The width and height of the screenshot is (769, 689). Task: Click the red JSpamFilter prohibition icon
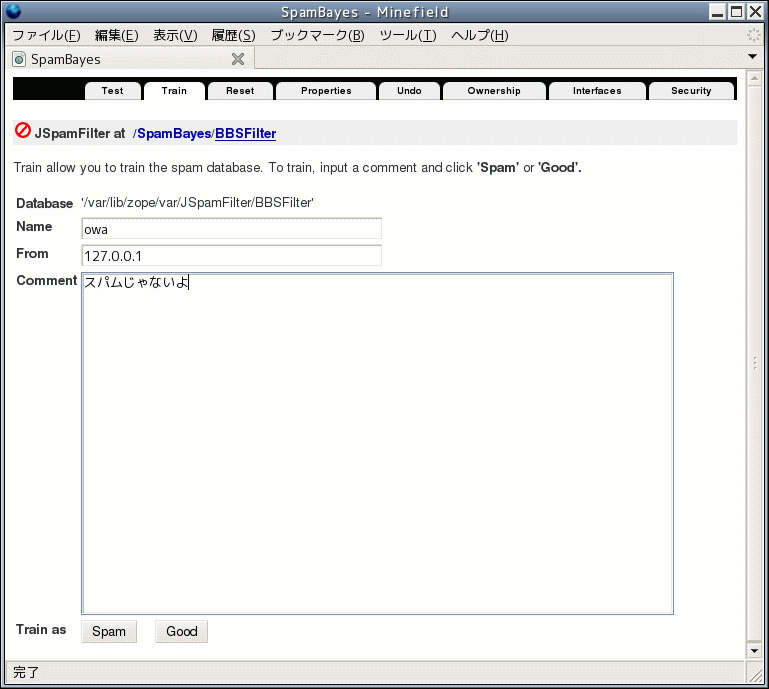coord(23,131)
